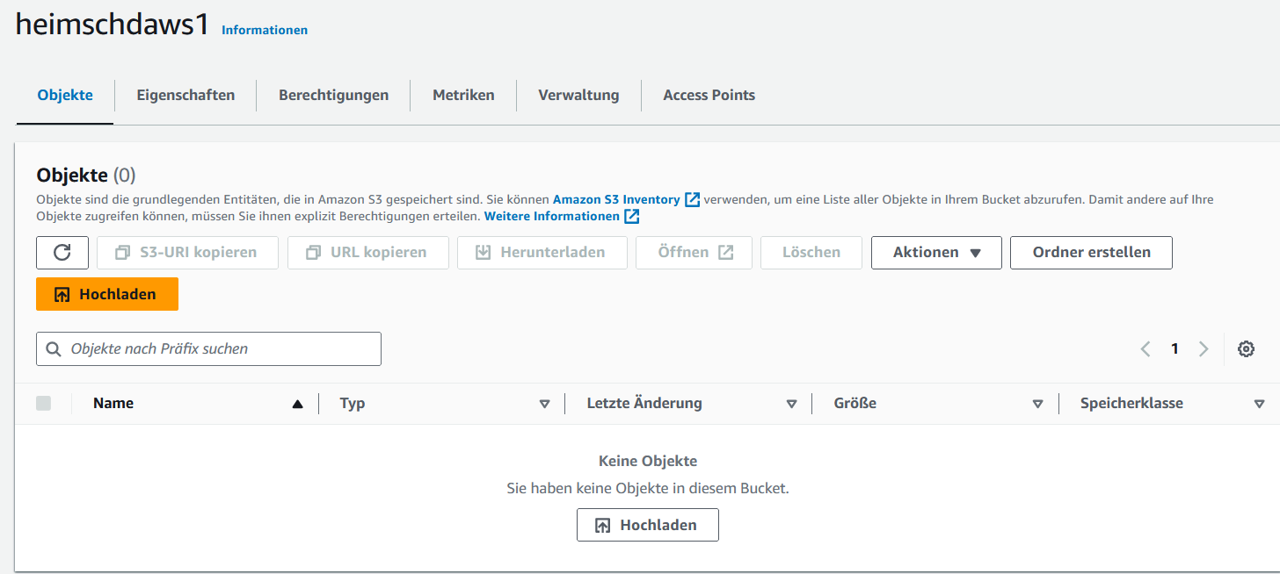Click the orange Hochladen upload button
The image size is (1280, 574).
pos(107,294)
